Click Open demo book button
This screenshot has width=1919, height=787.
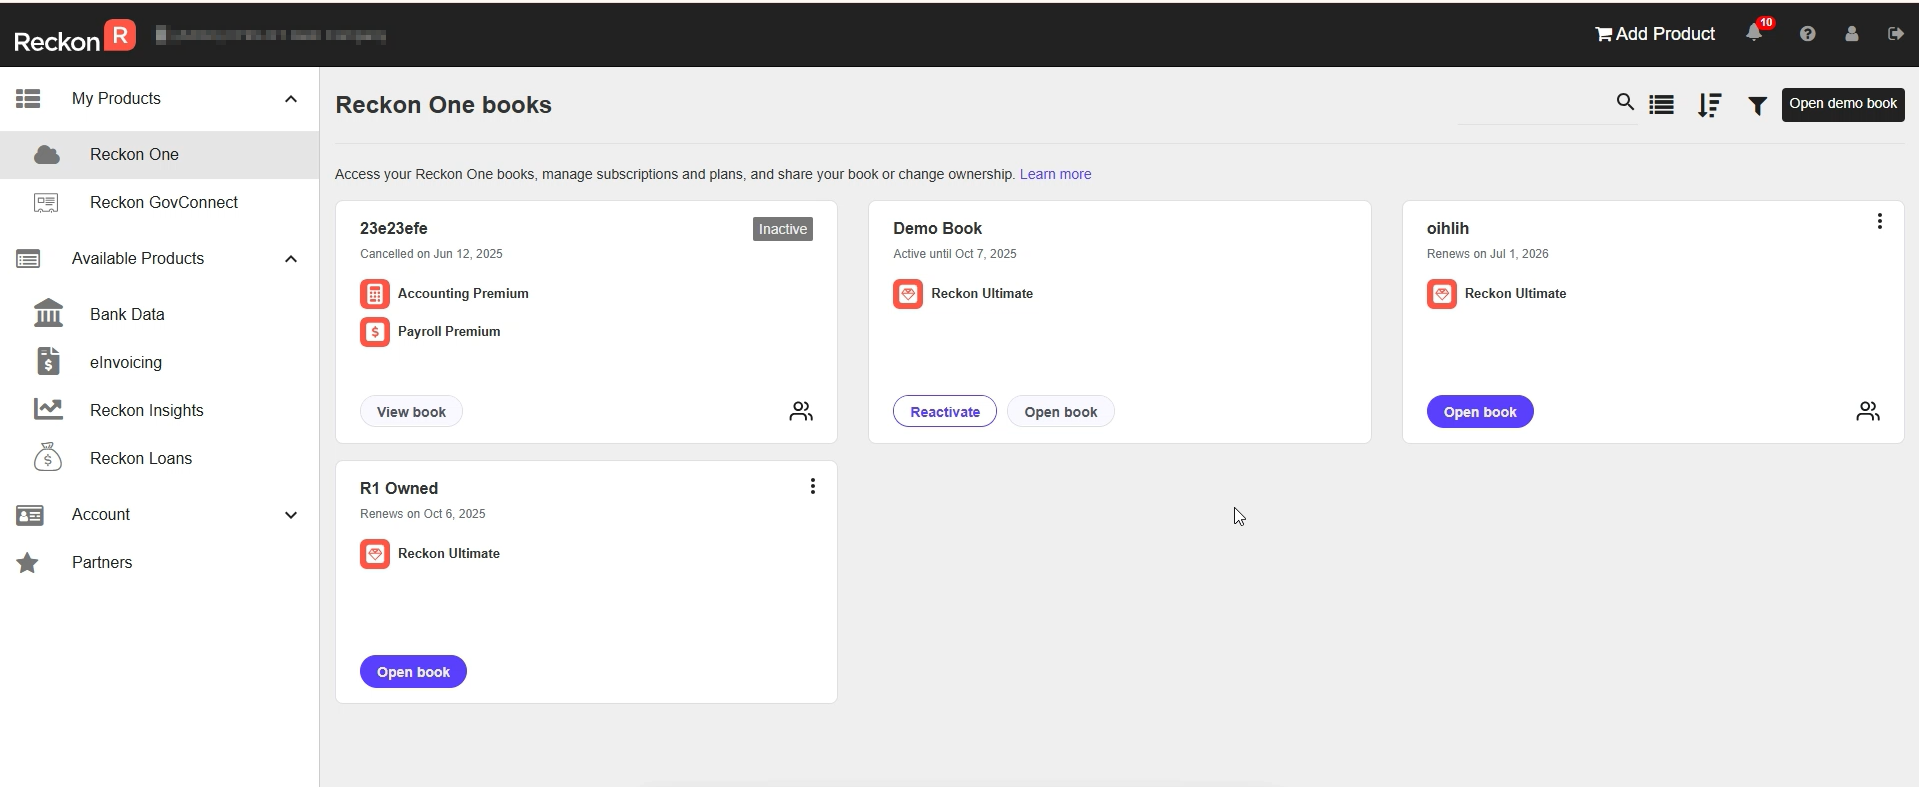coord(1843,104)
